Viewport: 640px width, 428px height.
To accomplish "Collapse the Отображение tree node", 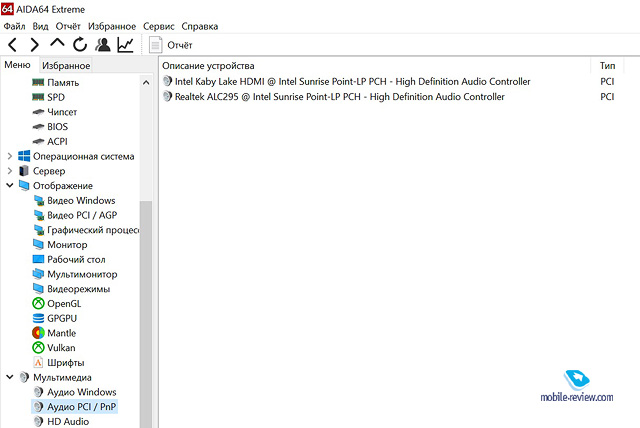I will pyautogui.click(x=10, y=186).
